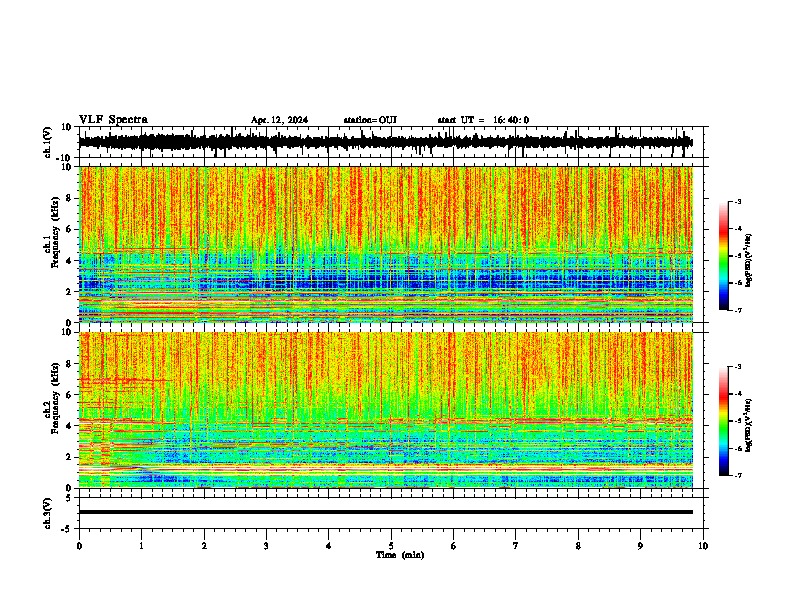This screenshot has height=612, width=792.
Task: Click the "-5" tick on the ch.3(V) axis
Action: [x=67, y=529]
